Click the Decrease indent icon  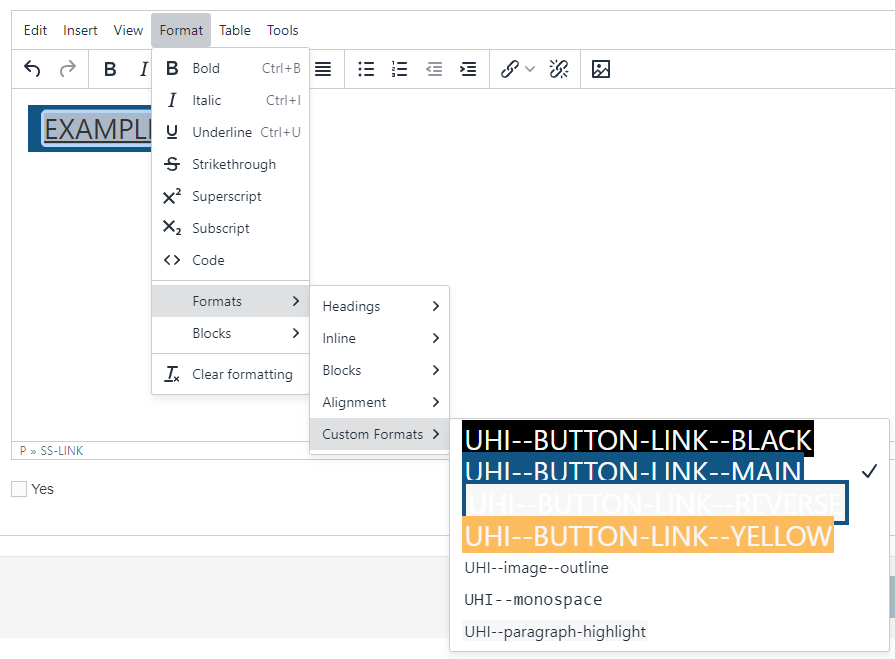click(434, 69)
